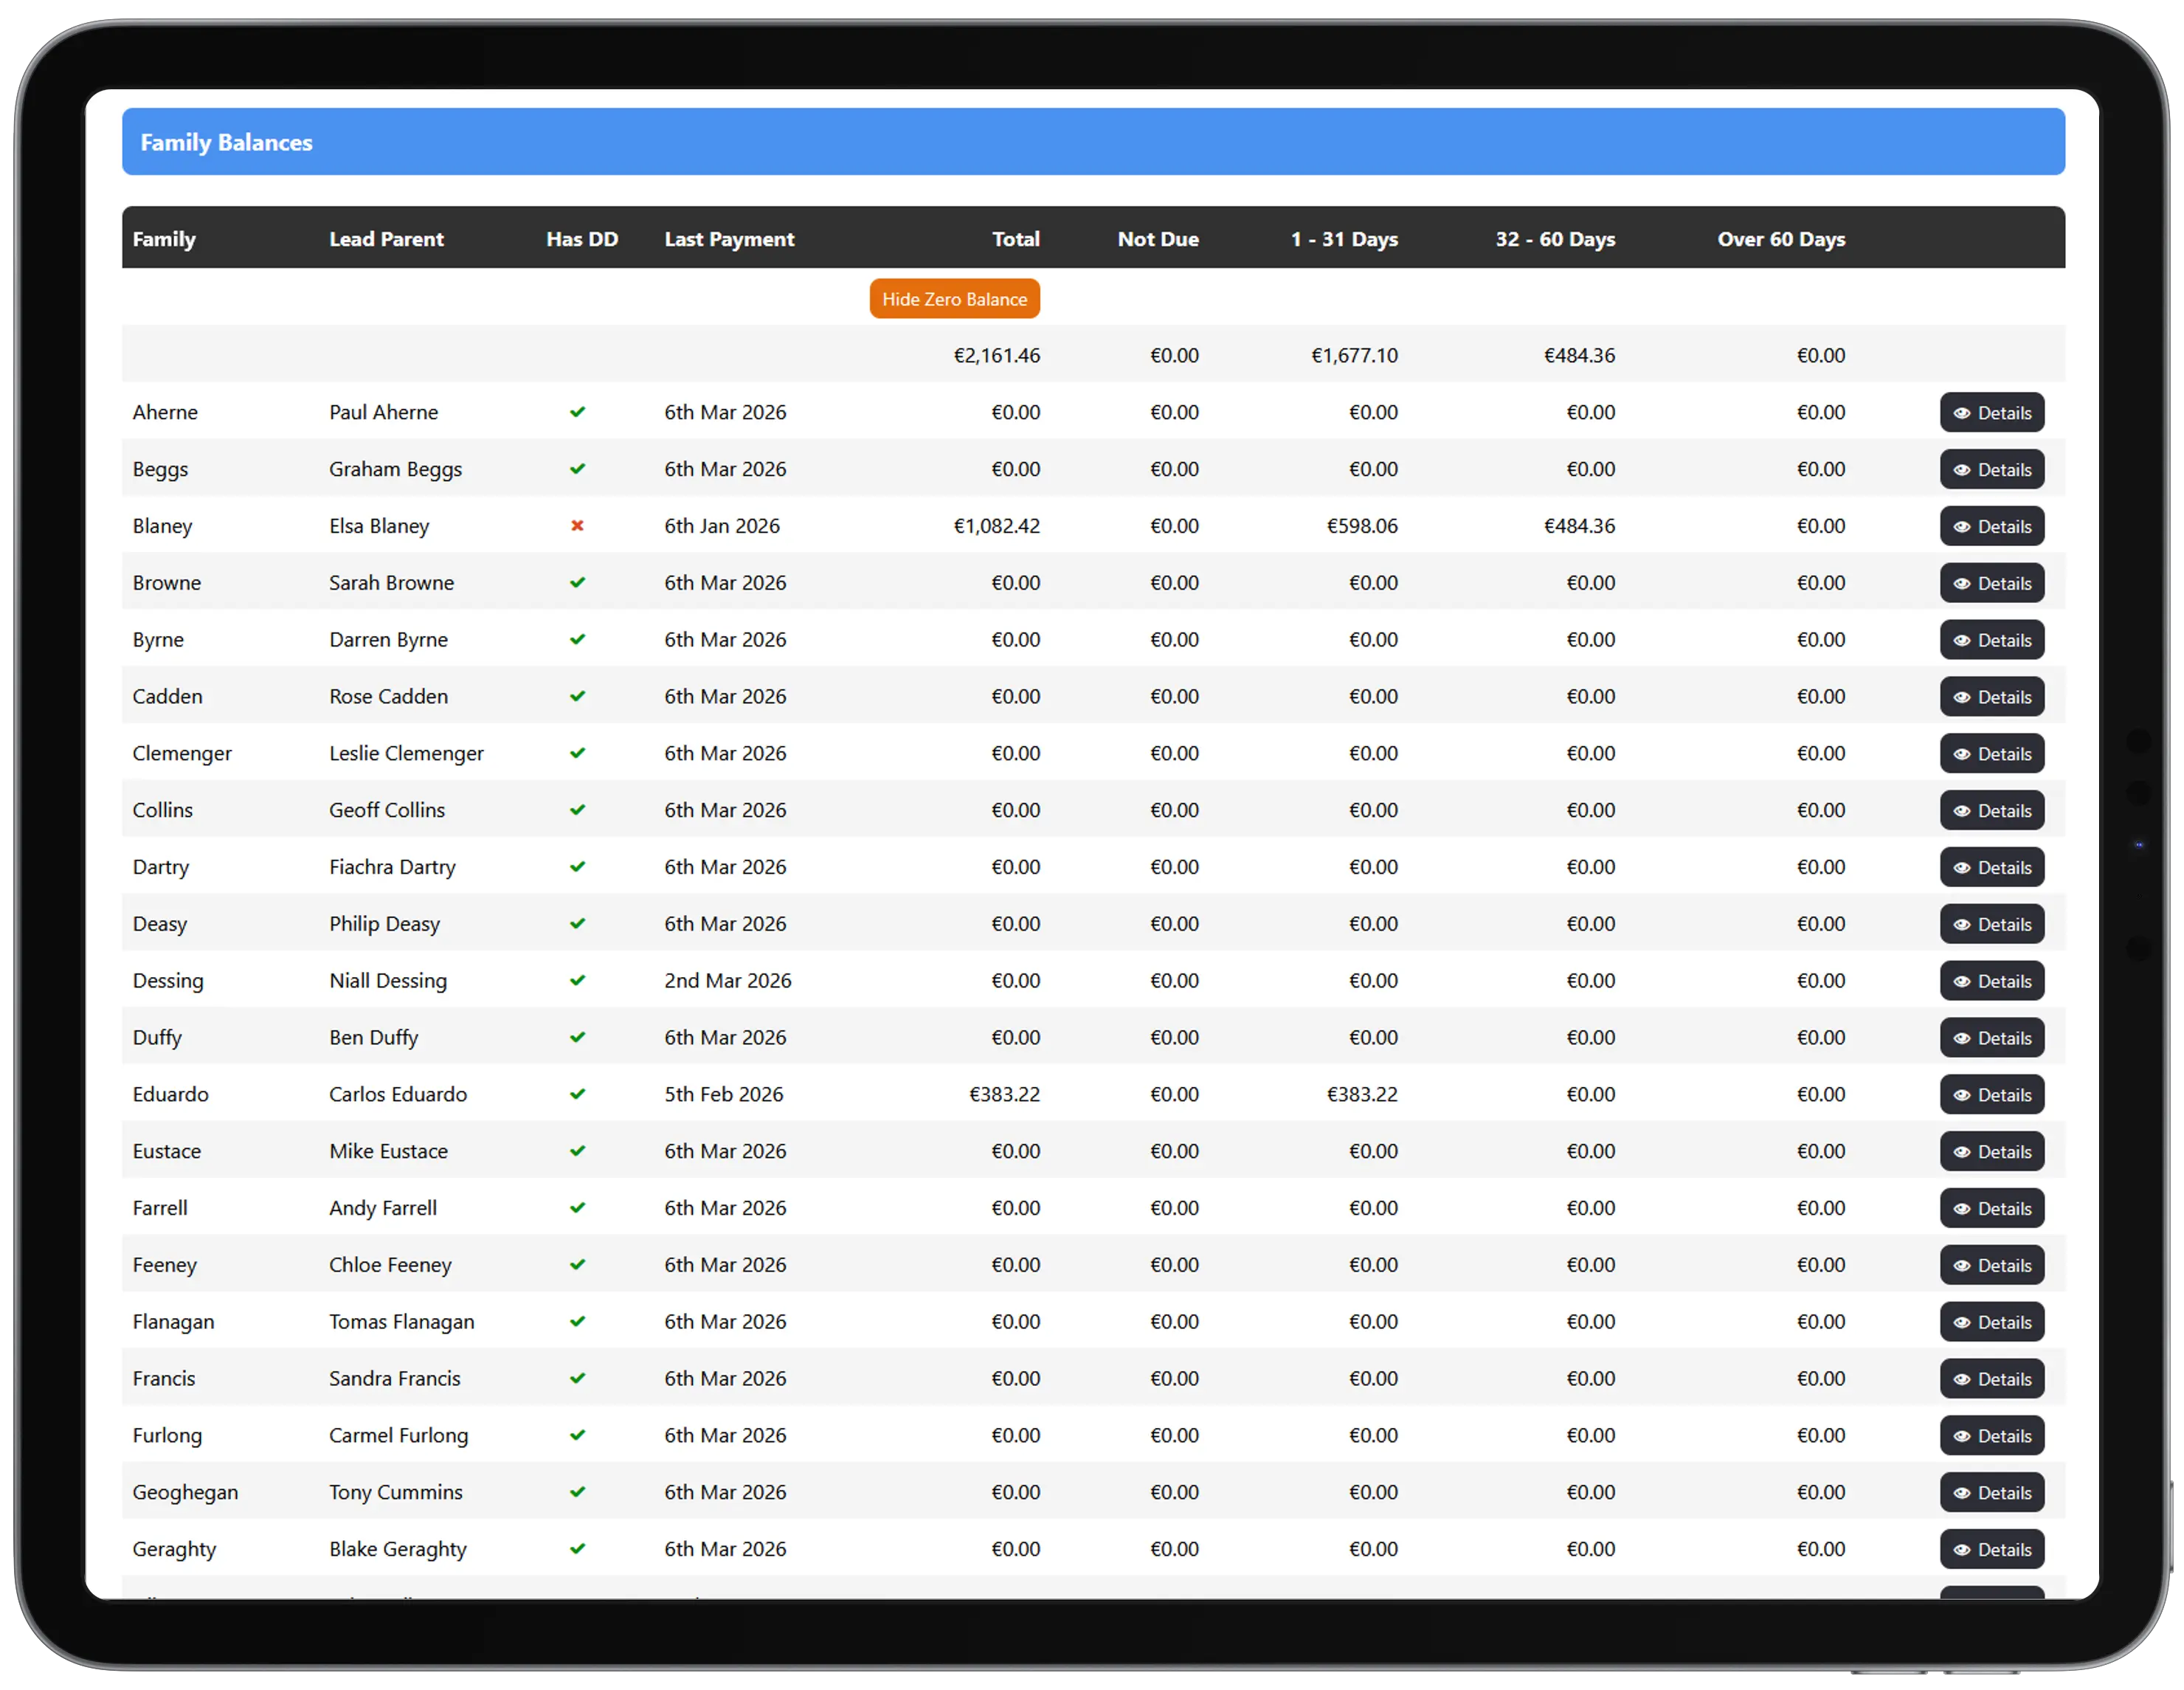Click the green checkmark for Carlos Eduardo
The width and height of the screenshot is (2184, 1690).
(x=577, y=1094)
